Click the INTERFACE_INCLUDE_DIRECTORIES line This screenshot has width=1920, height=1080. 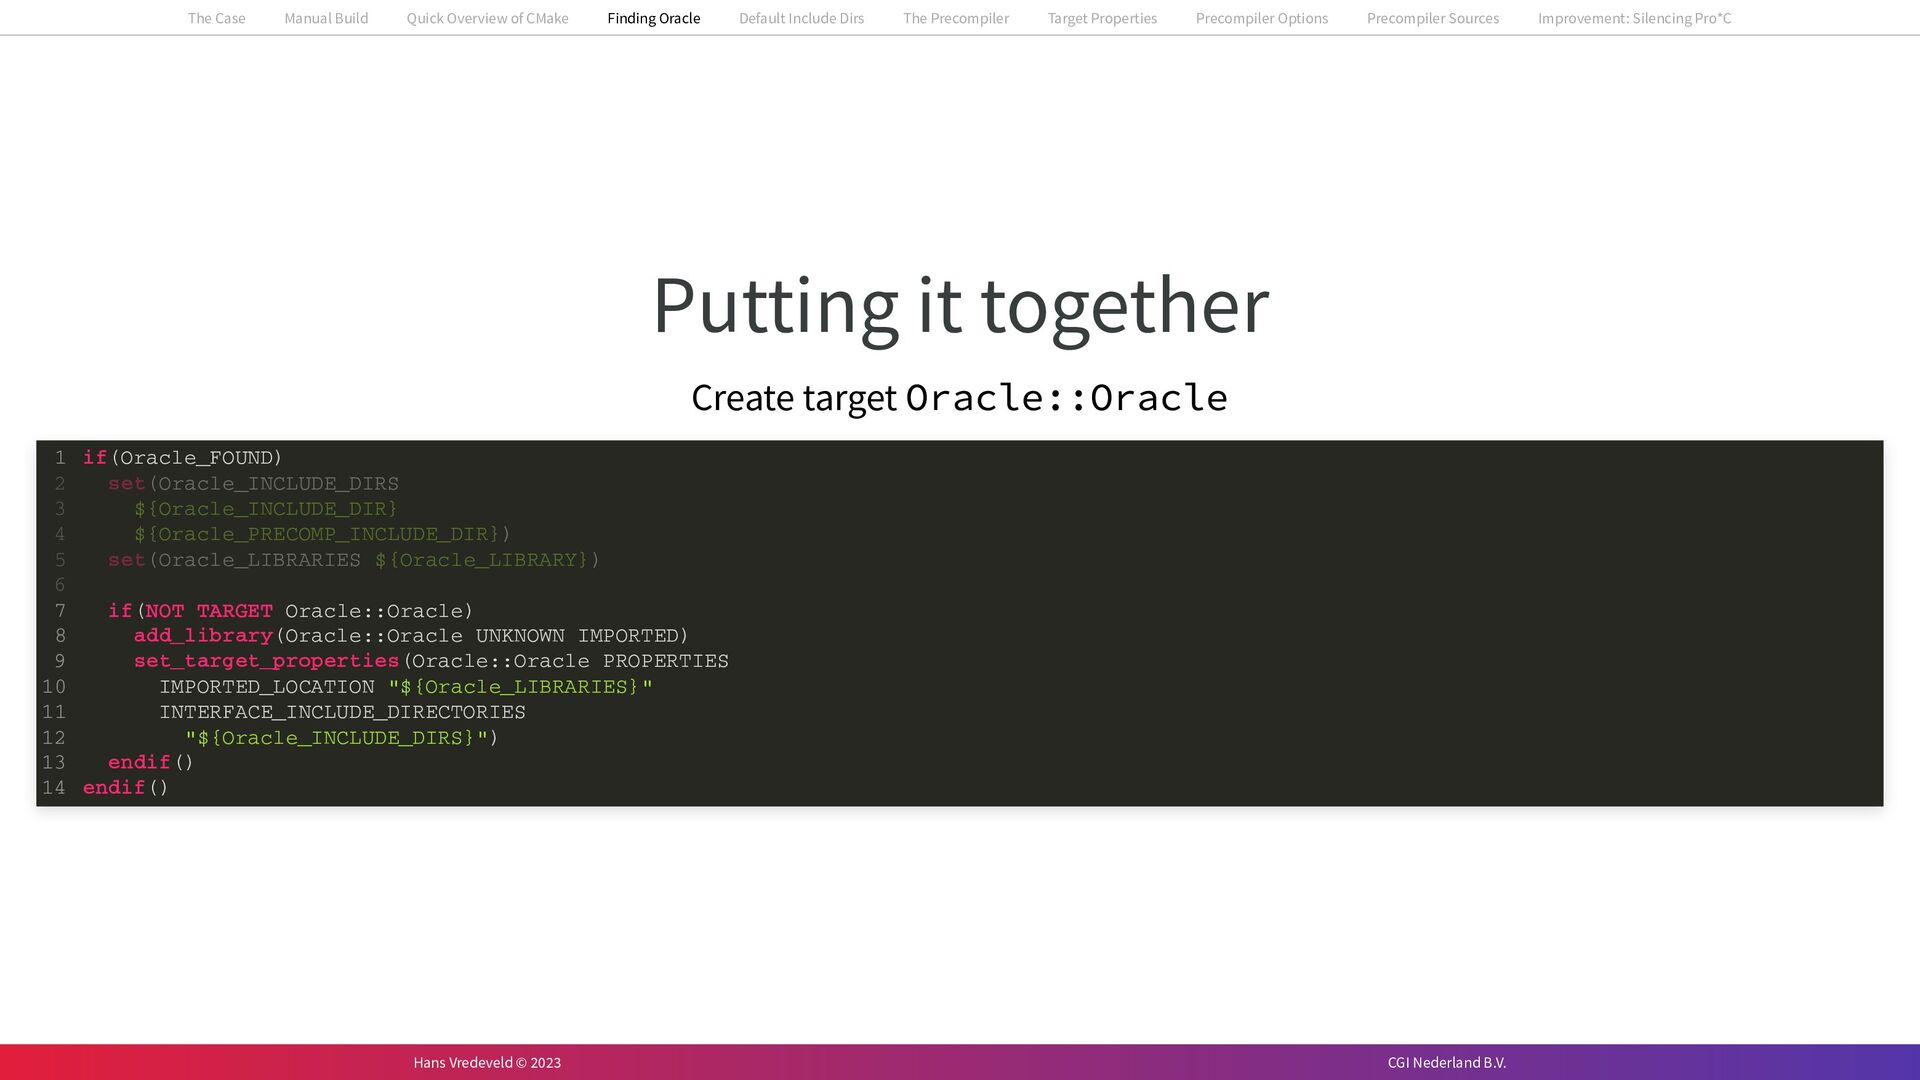coord(342,712)
